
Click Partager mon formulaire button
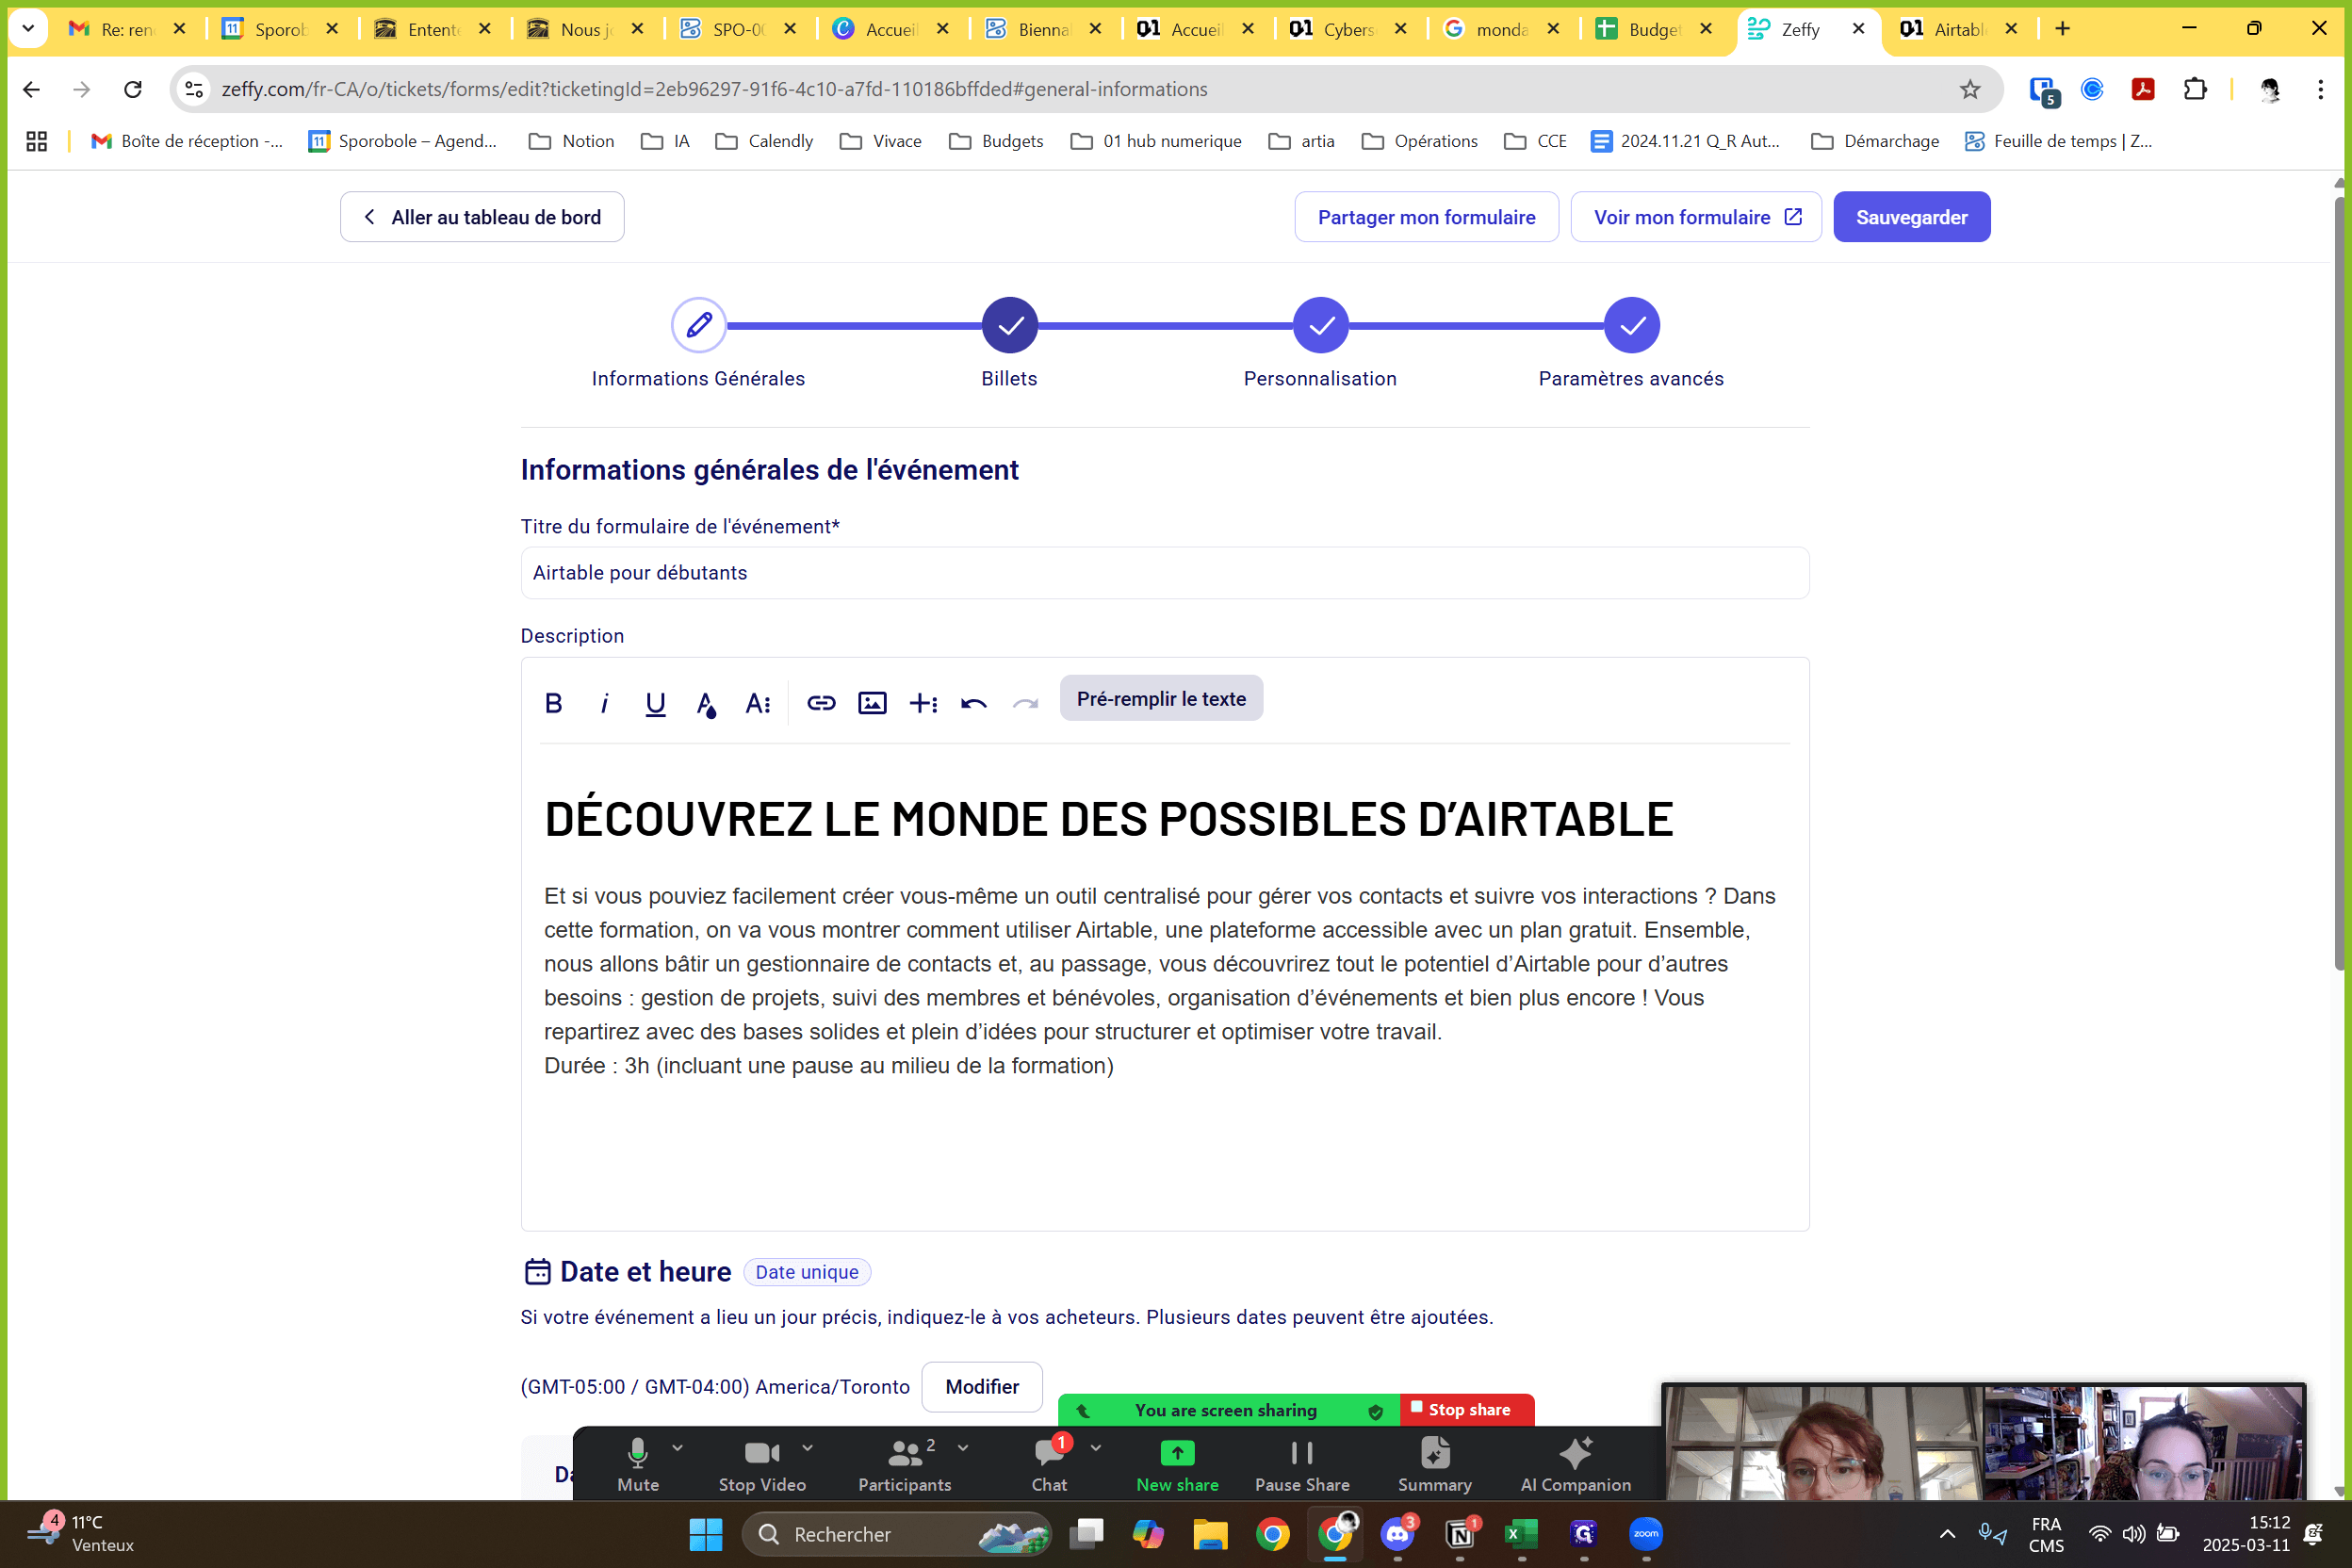(1426, 217)
